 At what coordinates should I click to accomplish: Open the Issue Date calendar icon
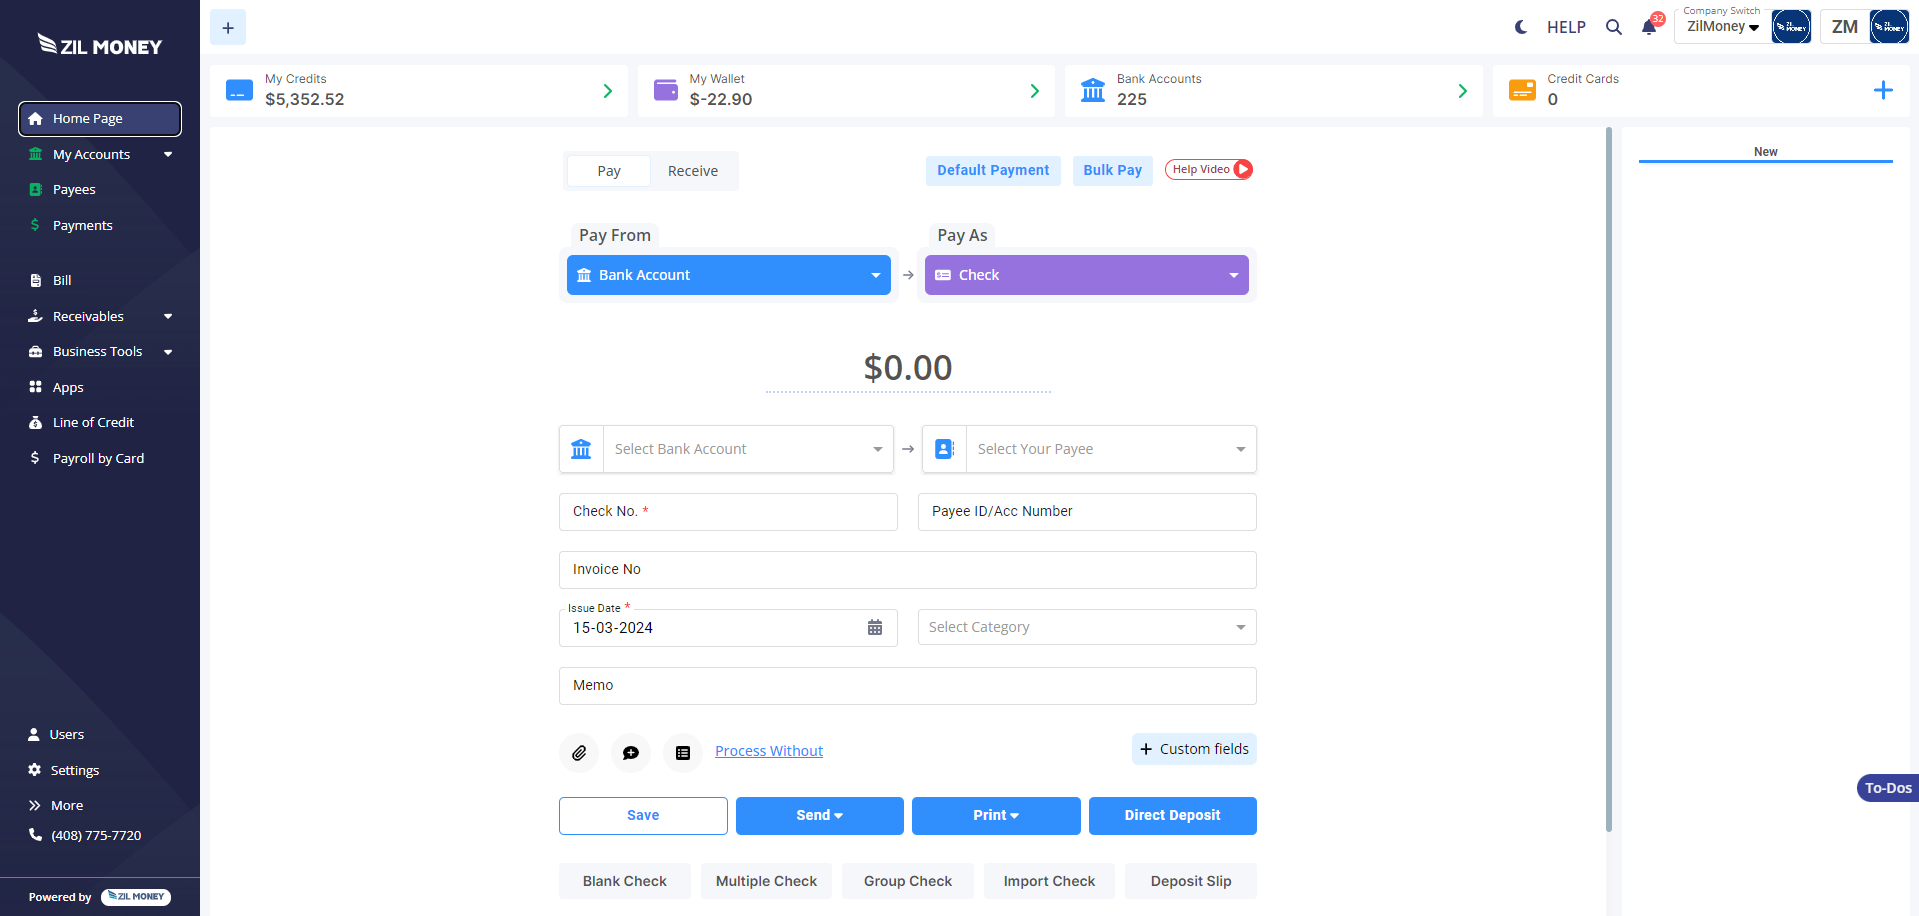[x=875, y=628]
